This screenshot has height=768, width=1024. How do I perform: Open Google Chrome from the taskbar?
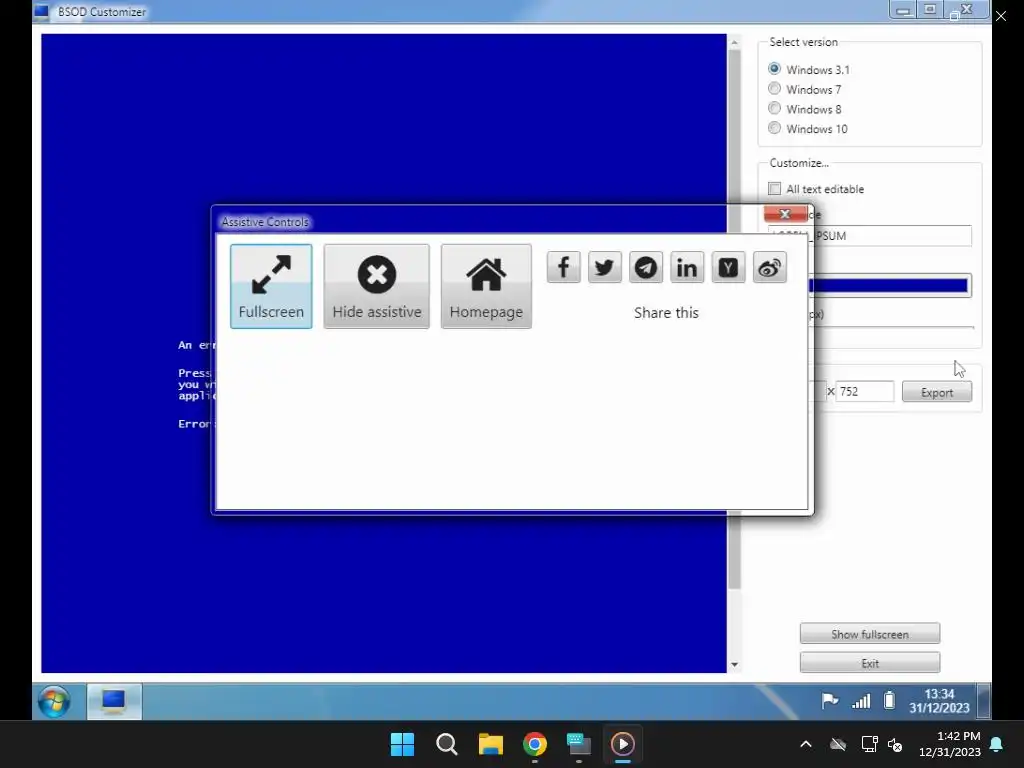[x=535, y=744]
